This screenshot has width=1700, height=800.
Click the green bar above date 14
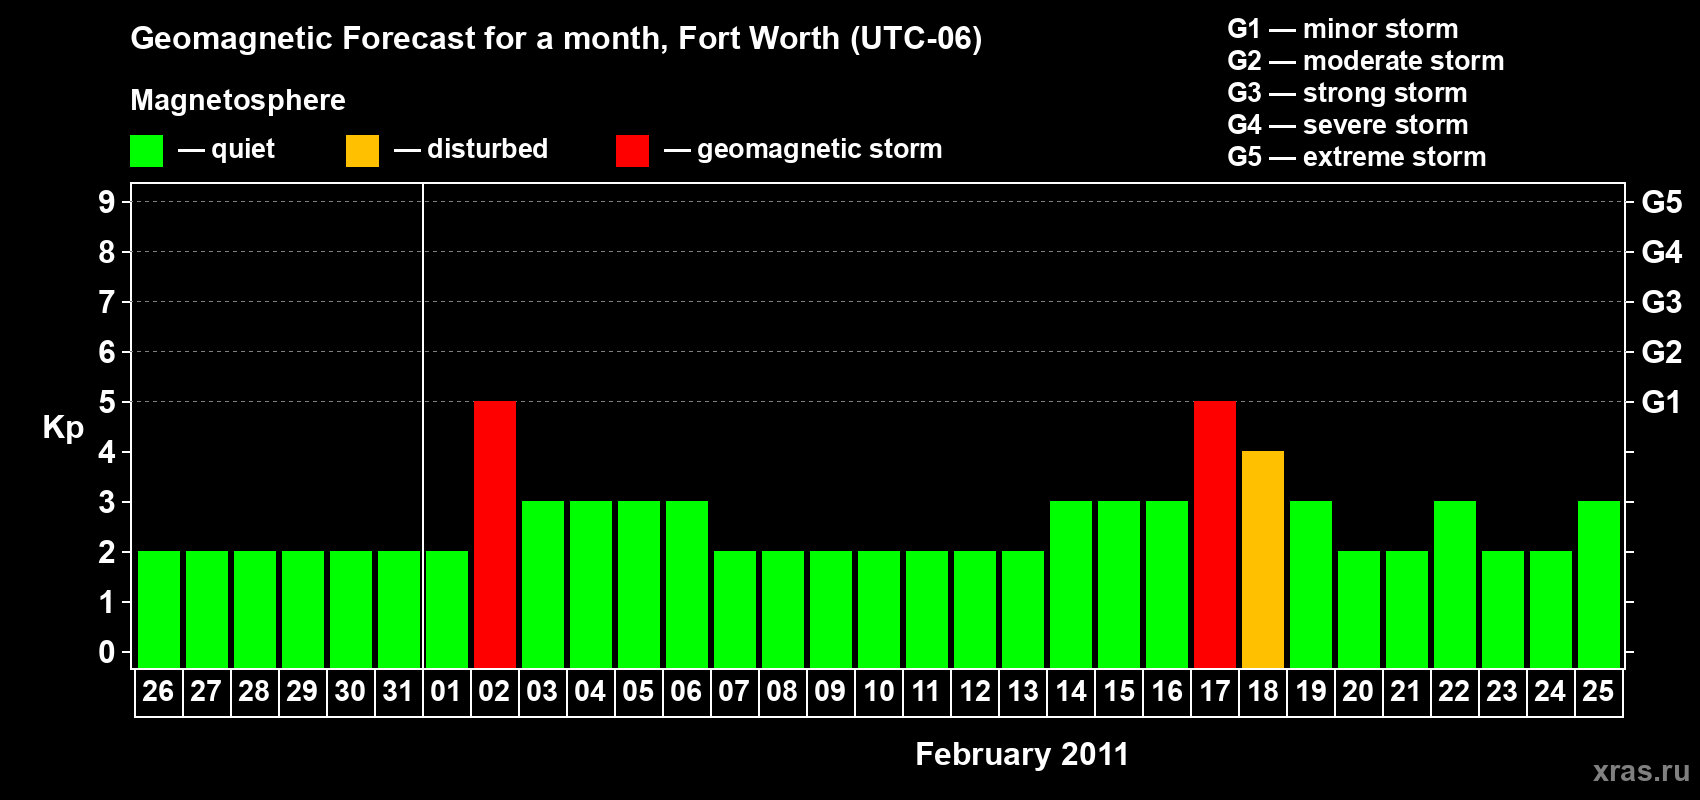(1071, 584)
